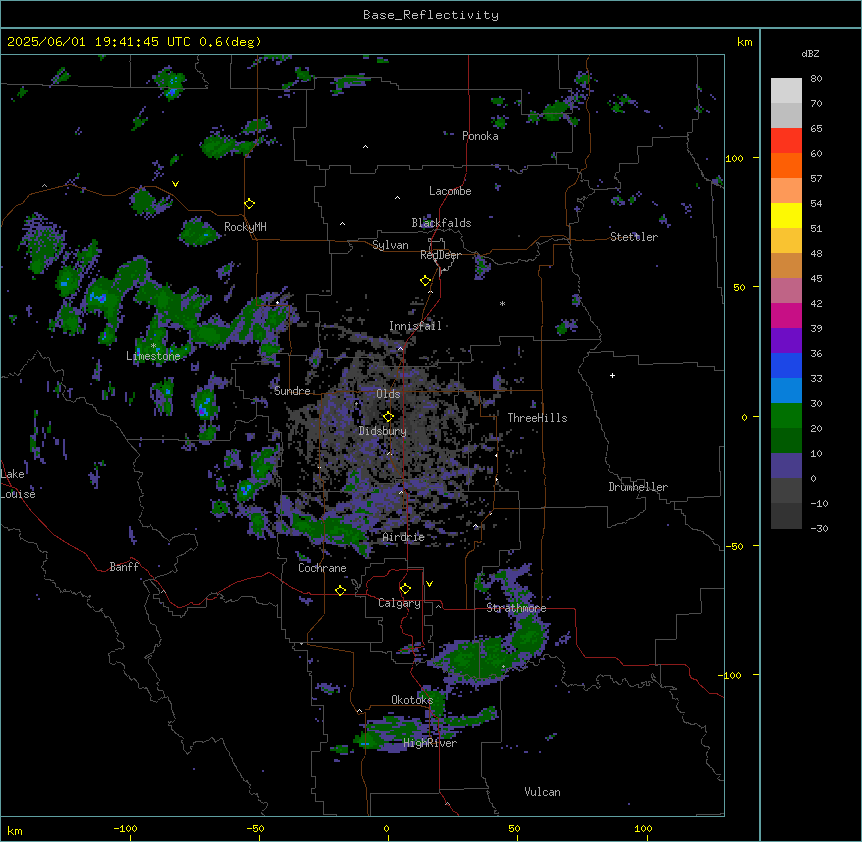Click the yellow V marker northwest of RockyMH
The image size is (862, 842).
tap(175, 184)
